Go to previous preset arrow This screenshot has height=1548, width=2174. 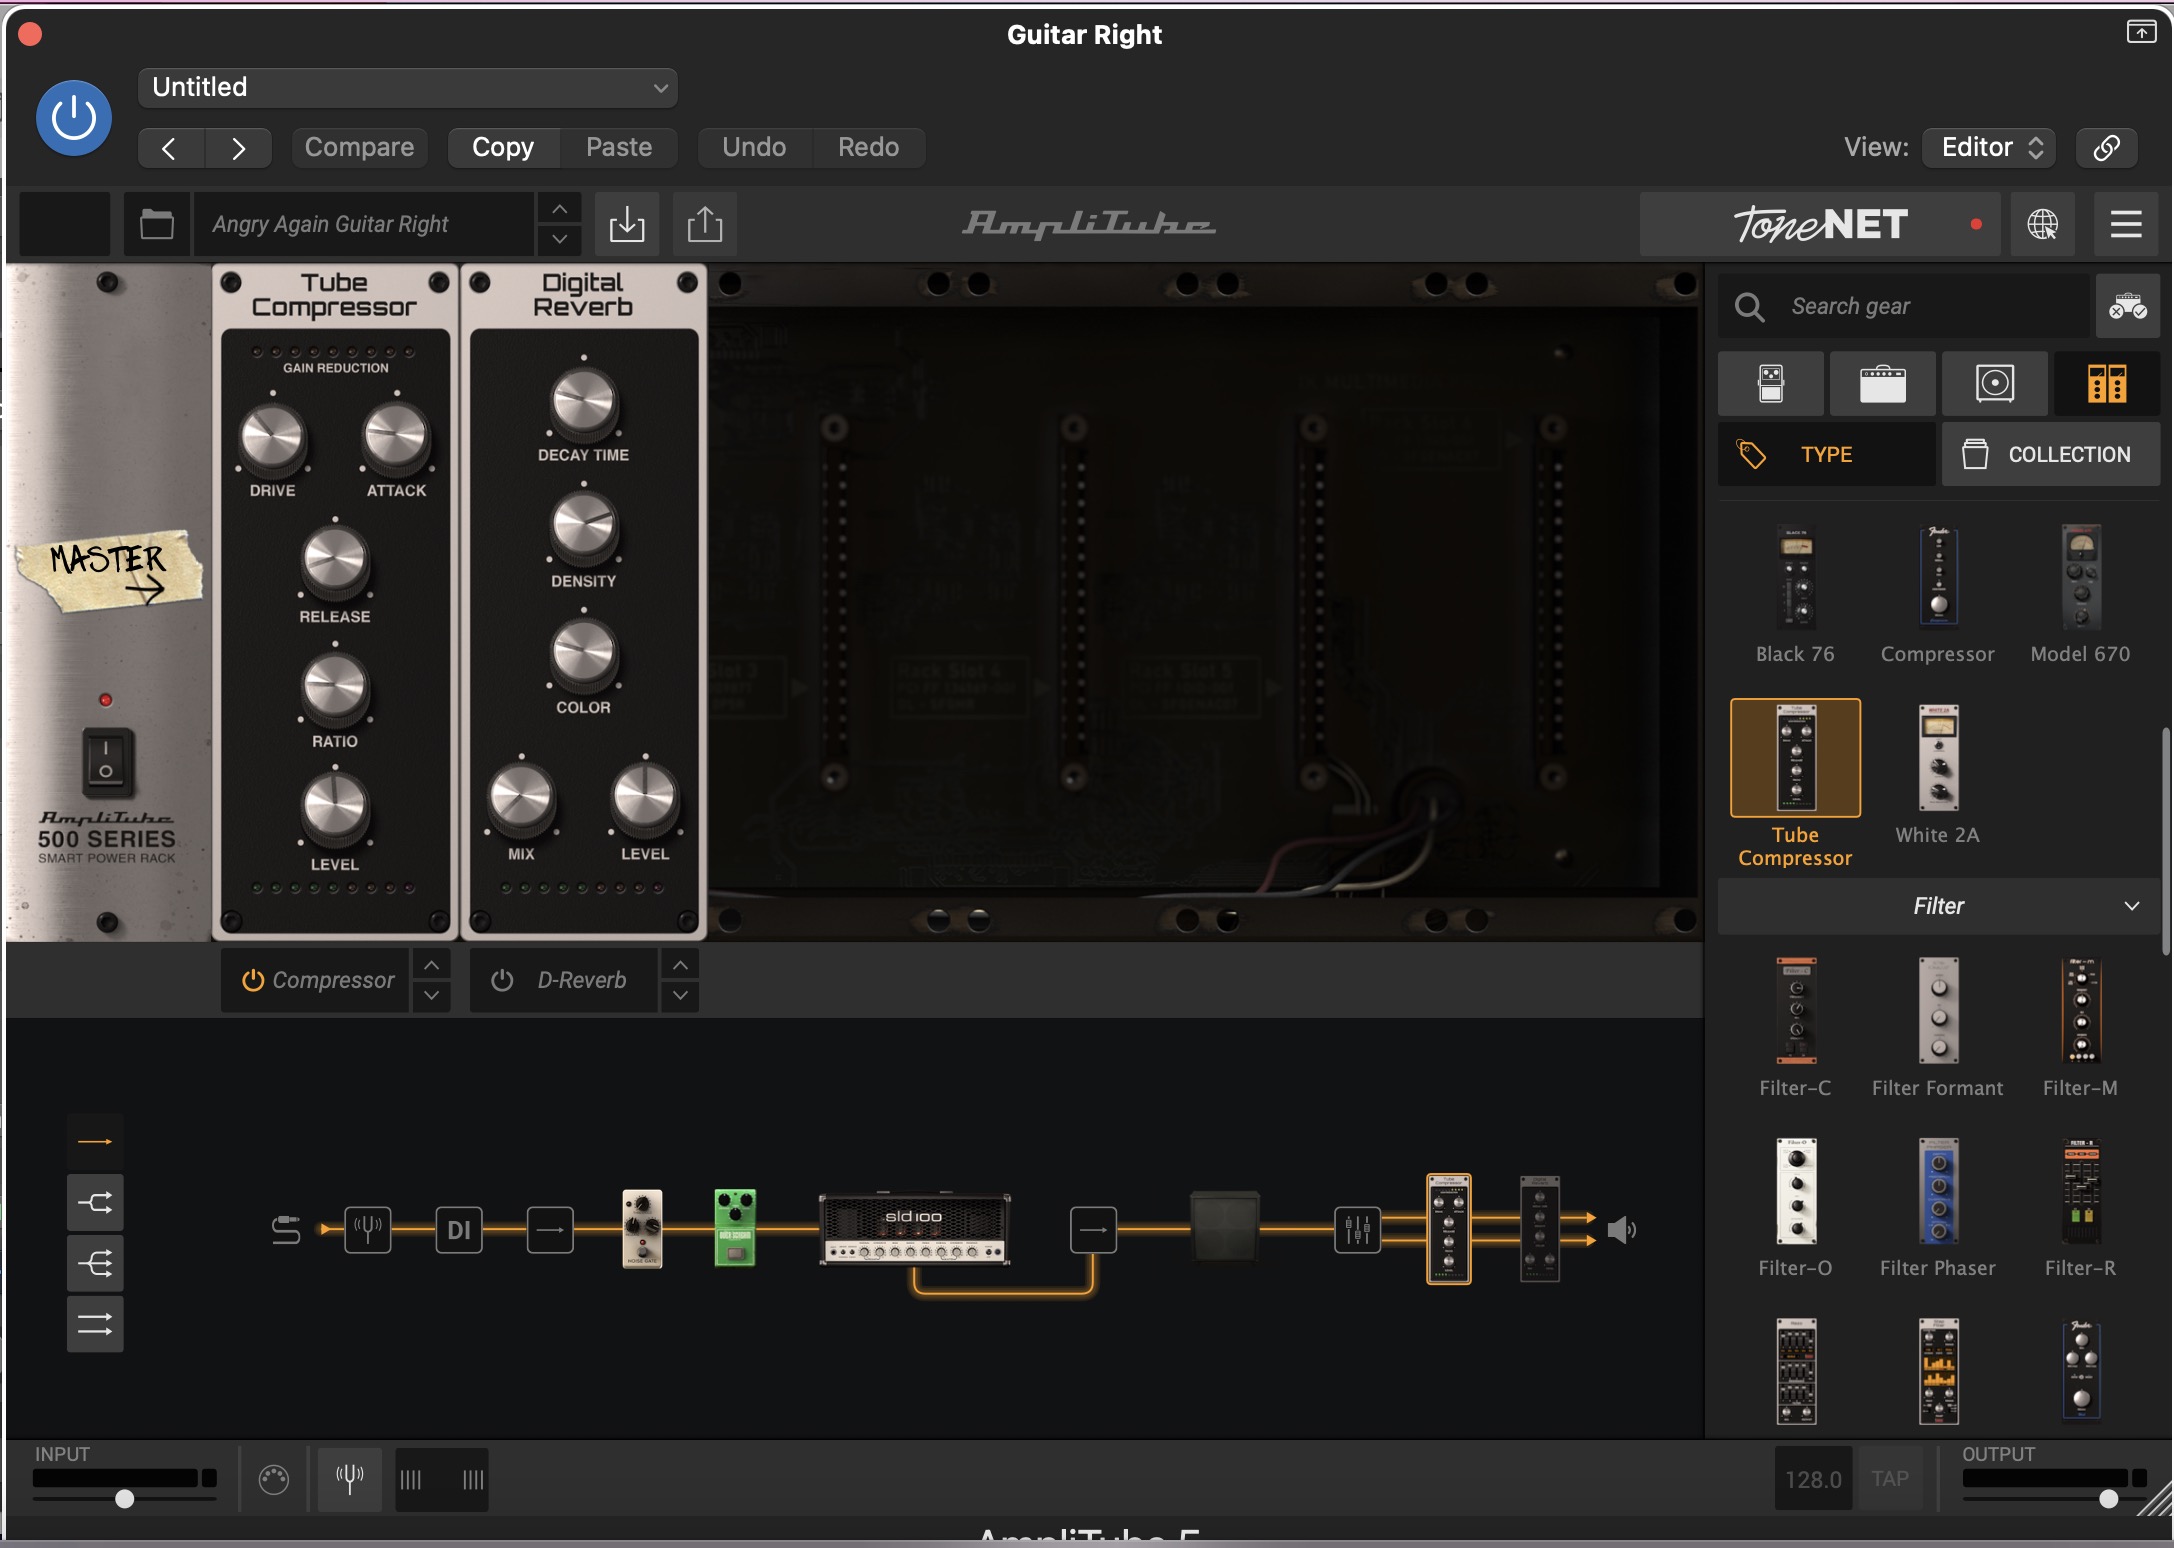click(x=170, y=148)
